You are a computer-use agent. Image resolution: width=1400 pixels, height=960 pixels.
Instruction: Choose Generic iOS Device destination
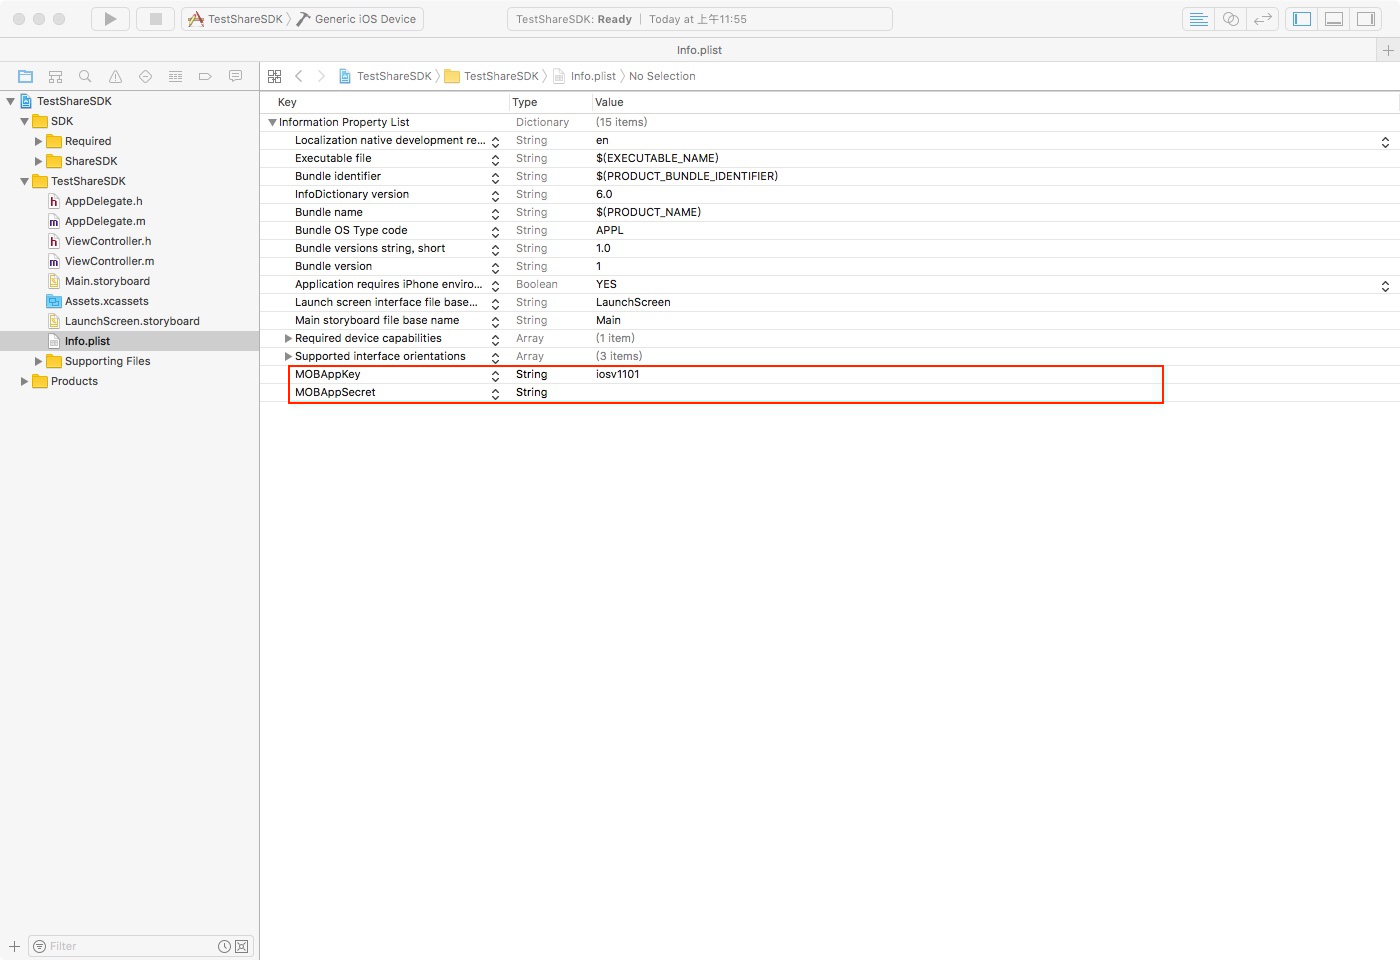pos(356,19)
